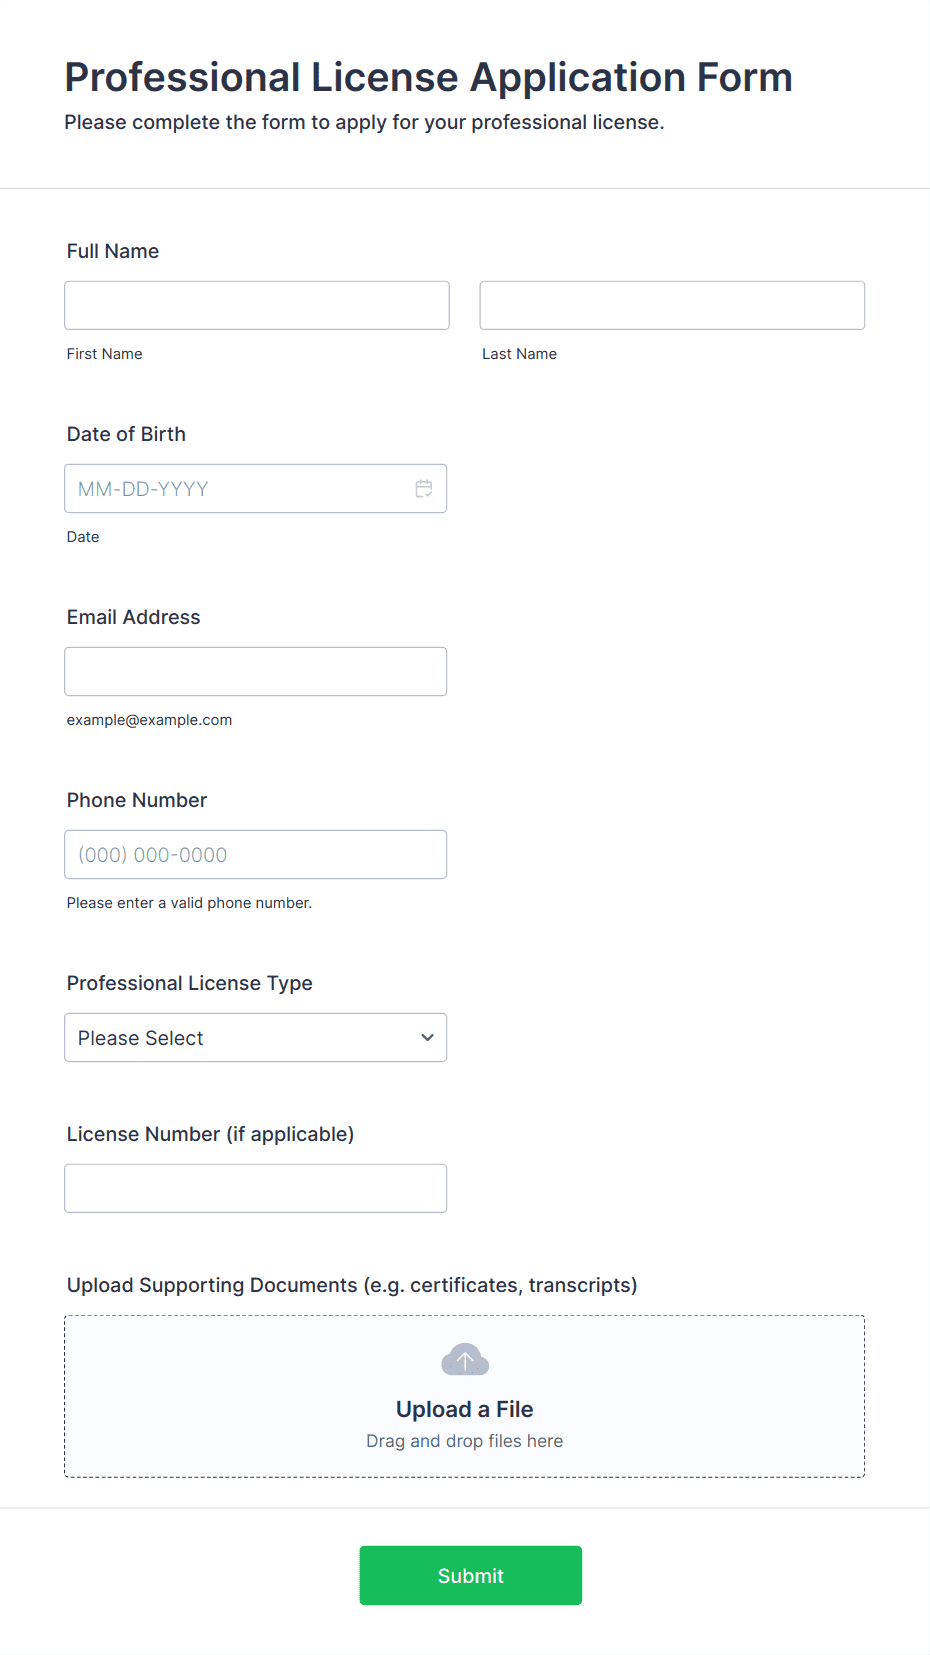Click the Drag and drop files area
Screen dimensions: 930x1655
(x=465, y=1397)
